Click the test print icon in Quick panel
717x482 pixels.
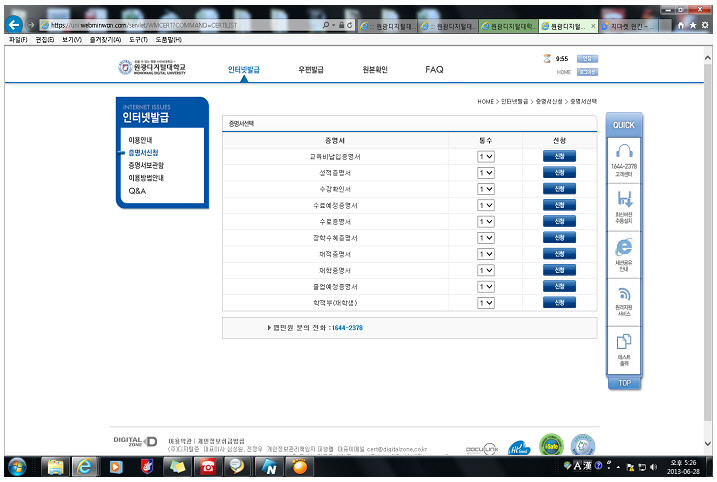coord(623,343)
